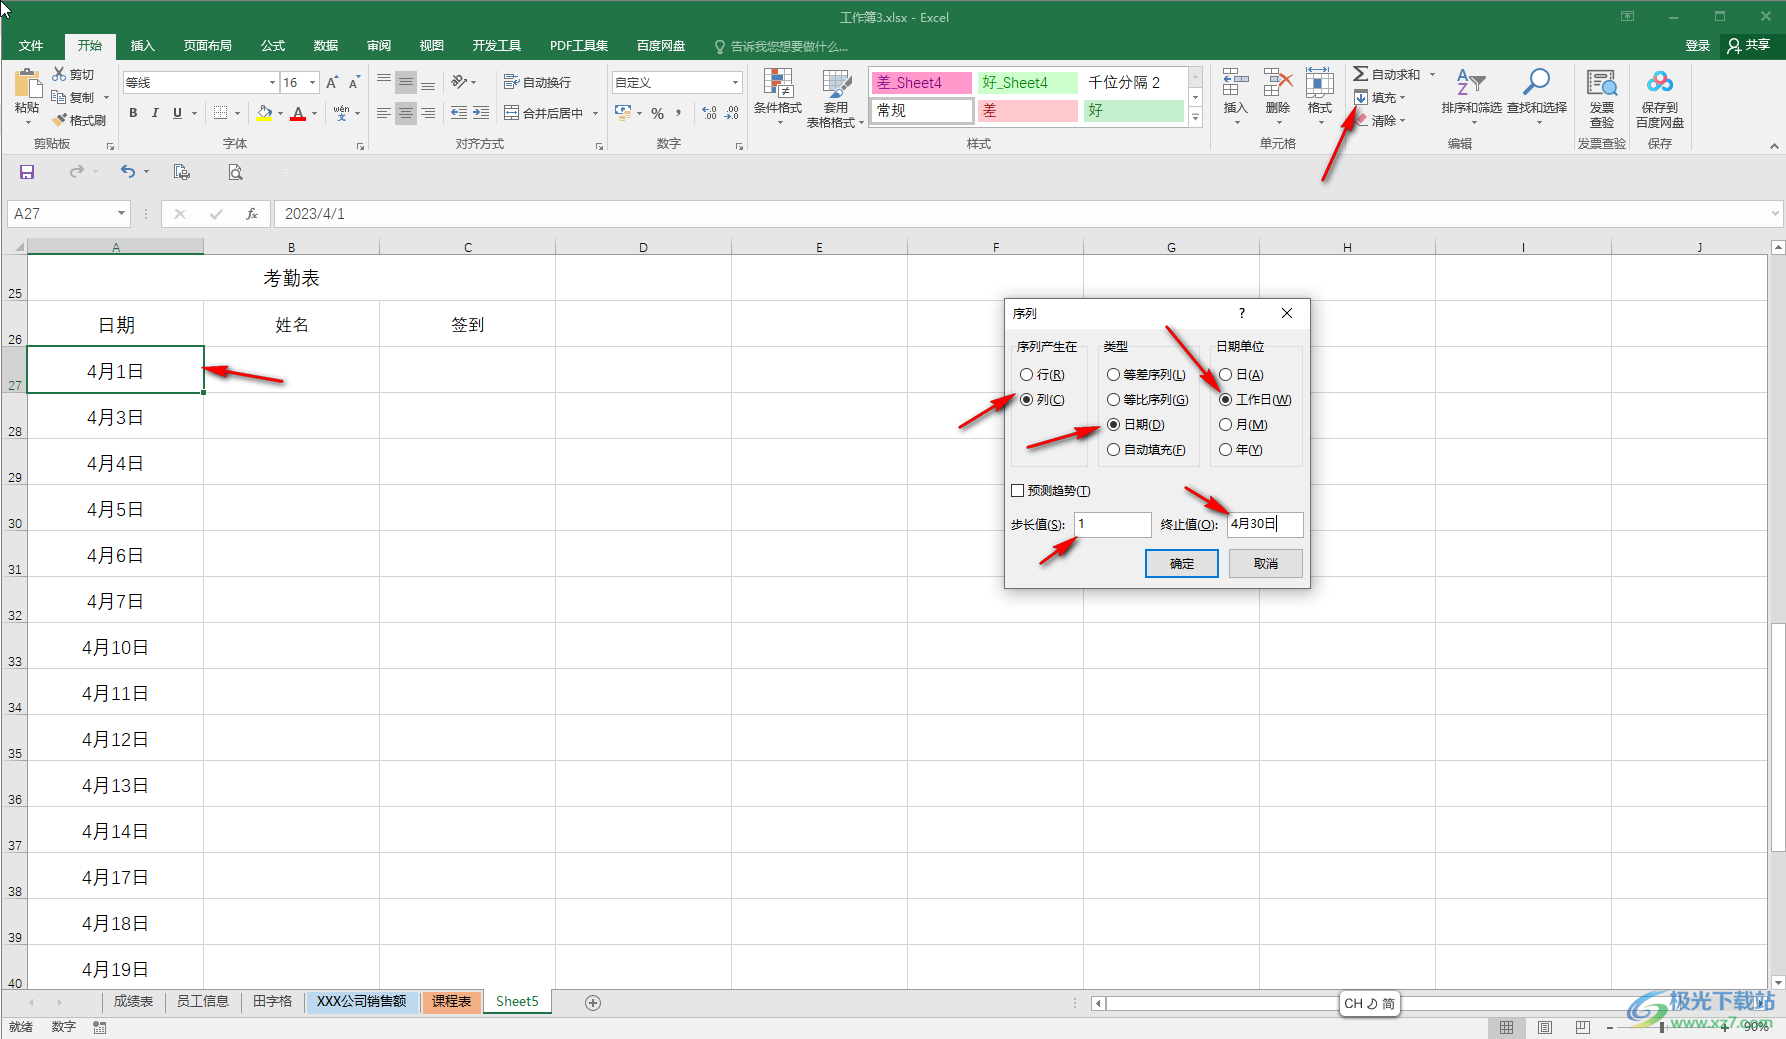Click the Paste icon in clipboard group

tap(27, 85)
